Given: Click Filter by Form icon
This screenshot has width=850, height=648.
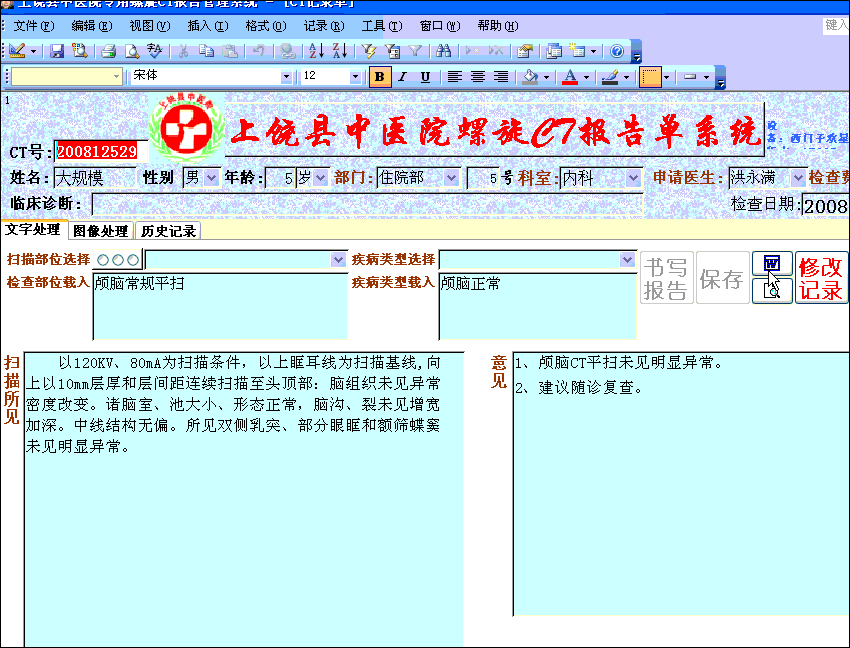Looking at the screenshot, I should 392,51.
